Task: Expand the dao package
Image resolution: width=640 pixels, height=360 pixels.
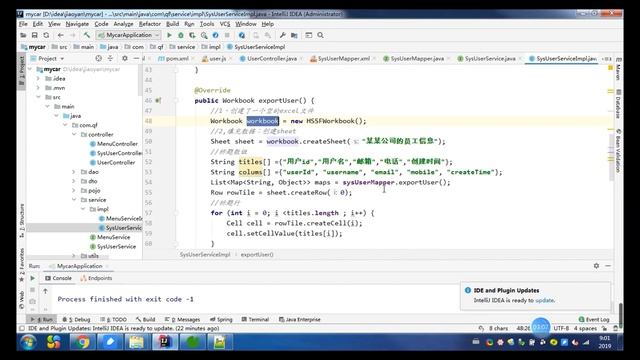Action: [x=74, y=172]
